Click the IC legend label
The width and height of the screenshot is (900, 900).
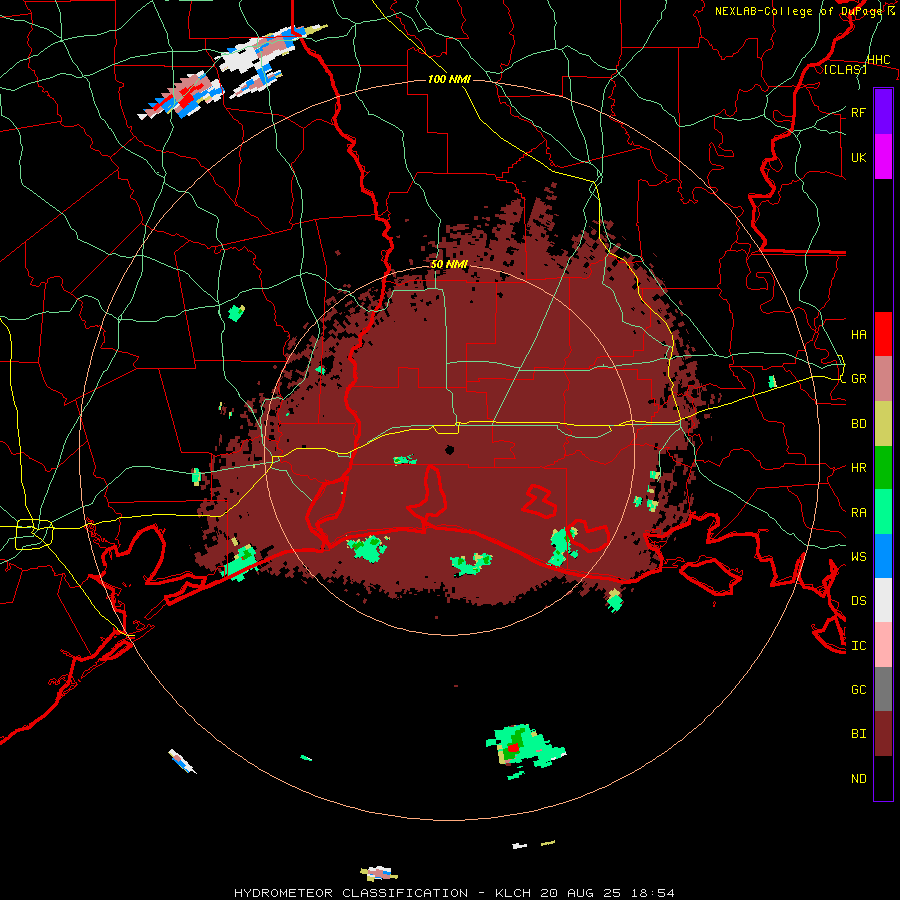pos(859,646)
